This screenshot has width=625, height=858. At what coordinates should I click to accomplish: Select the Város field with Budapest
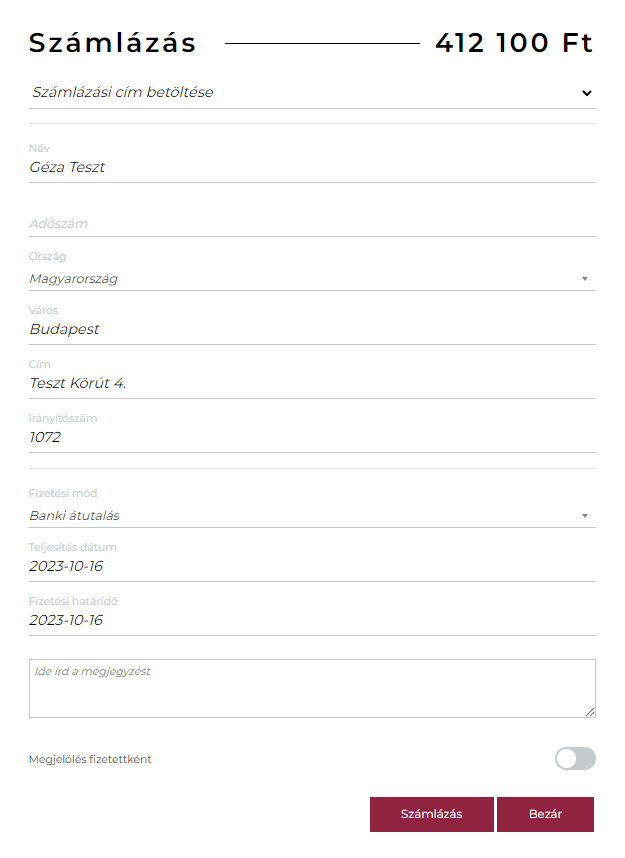click(310, 329)
